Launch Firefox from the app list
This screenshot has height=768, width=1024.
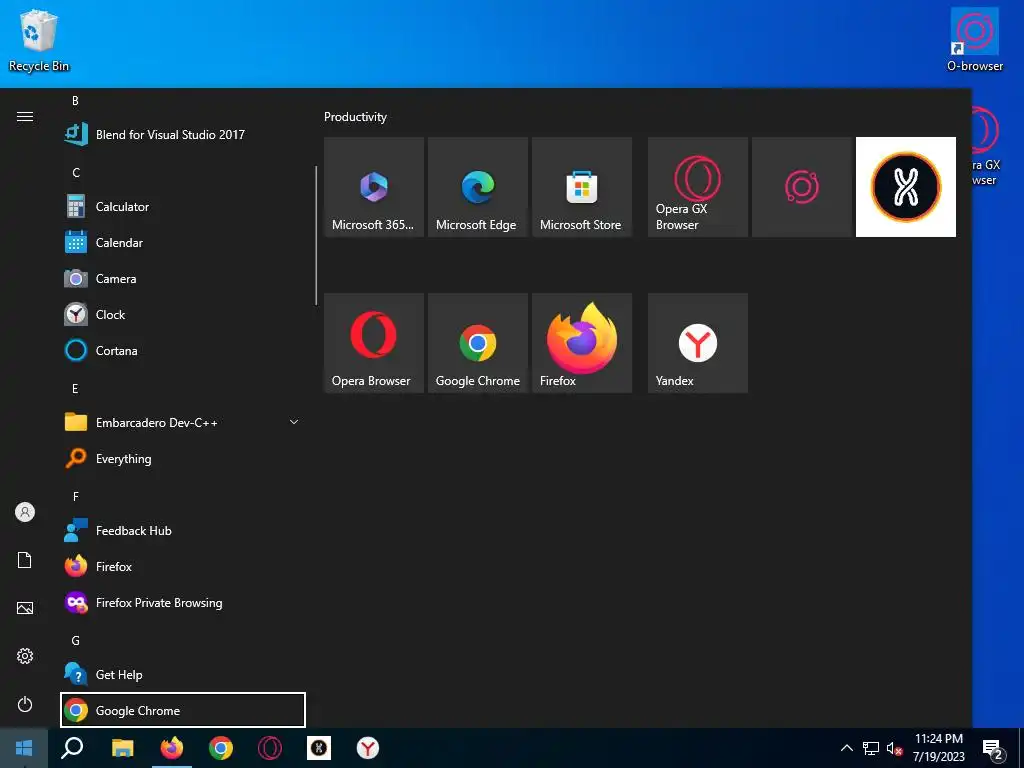click(183, 566)
